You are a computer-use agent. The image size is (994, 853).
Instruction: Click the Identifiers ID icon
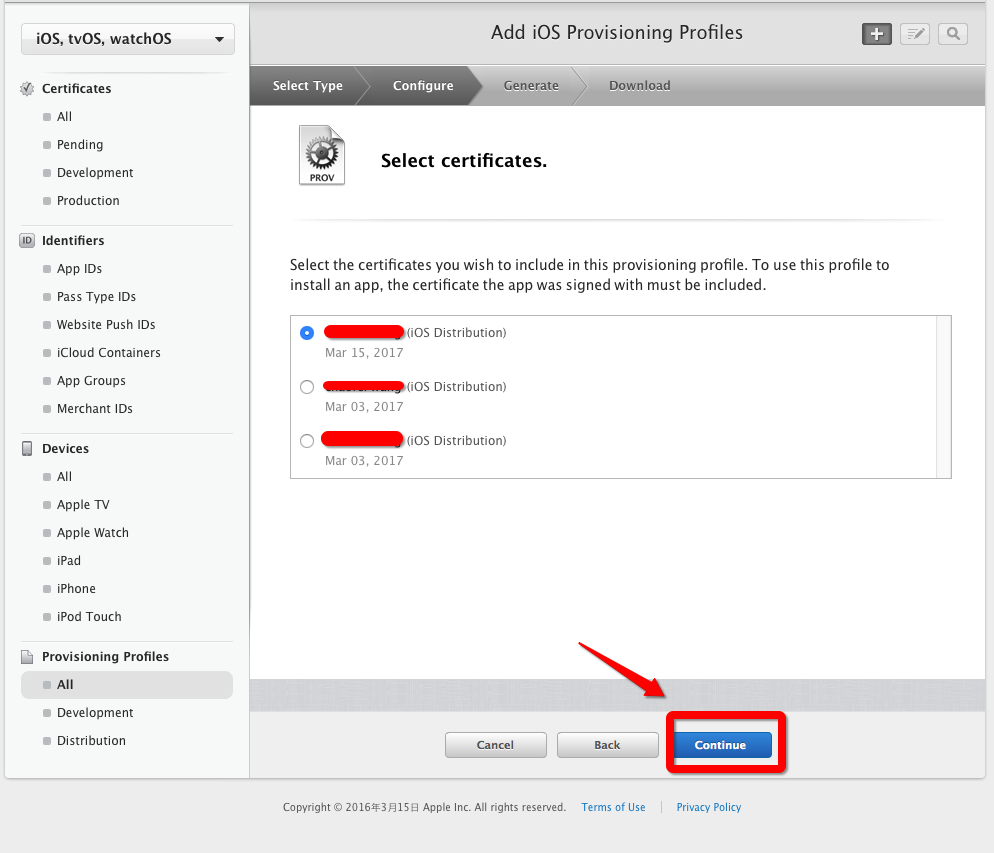click(x=27, y=241)
